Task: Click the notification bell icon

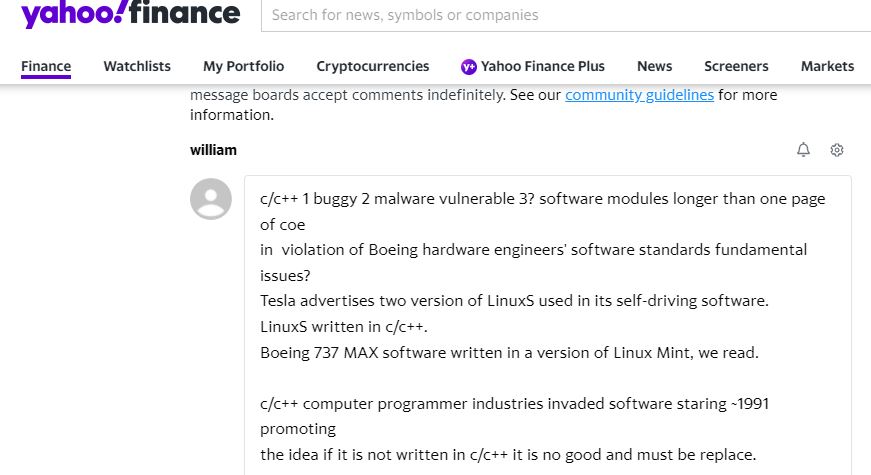Action: [x=803, y=149]
